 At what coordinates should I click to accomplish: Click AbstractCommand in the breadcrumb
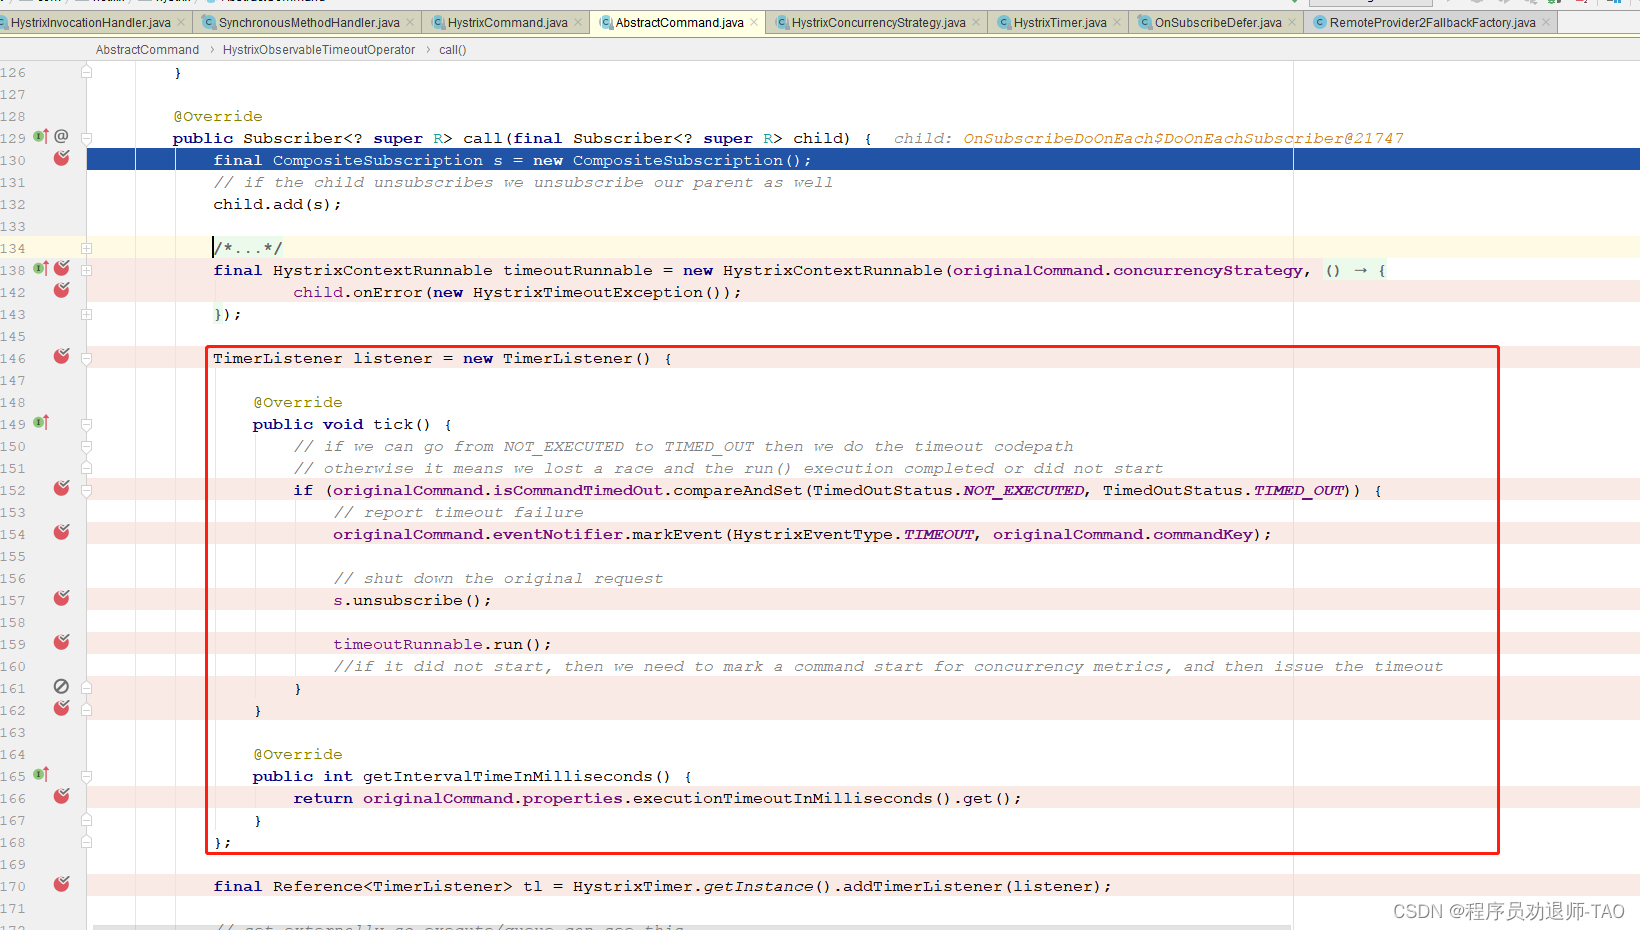[x=147, y=50]
